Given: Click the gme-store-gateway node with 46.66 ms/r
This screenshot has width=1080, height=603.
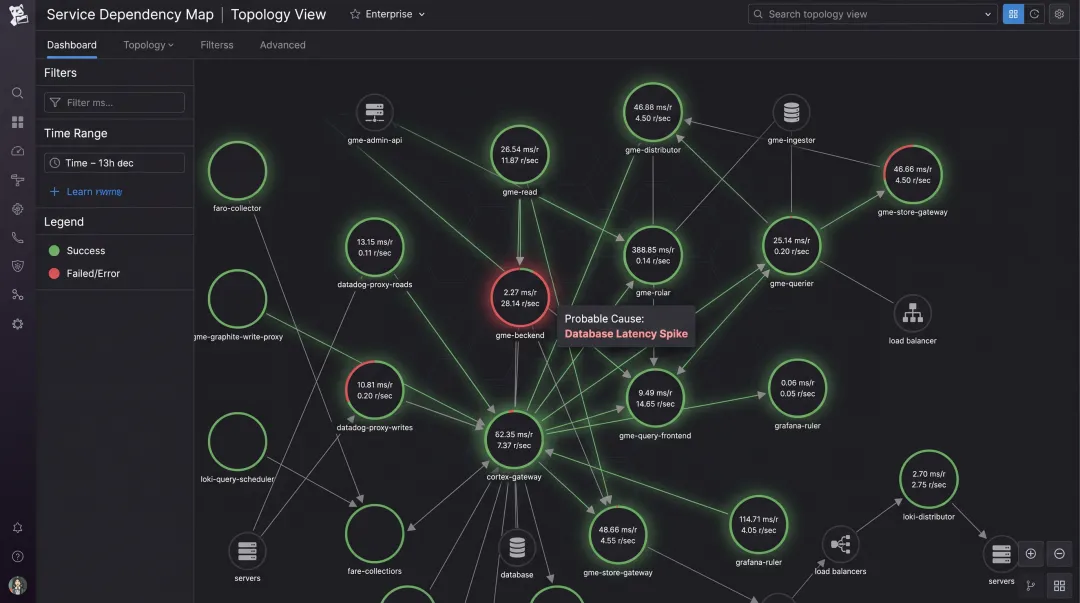Looking at the screenshot, I should (913, 174).
